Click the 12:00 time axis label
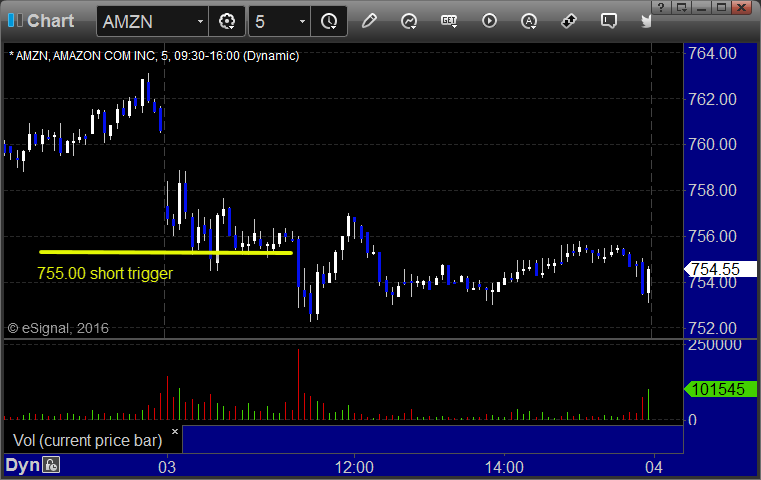This screenshot has width=761, height=480. point(354,467)
